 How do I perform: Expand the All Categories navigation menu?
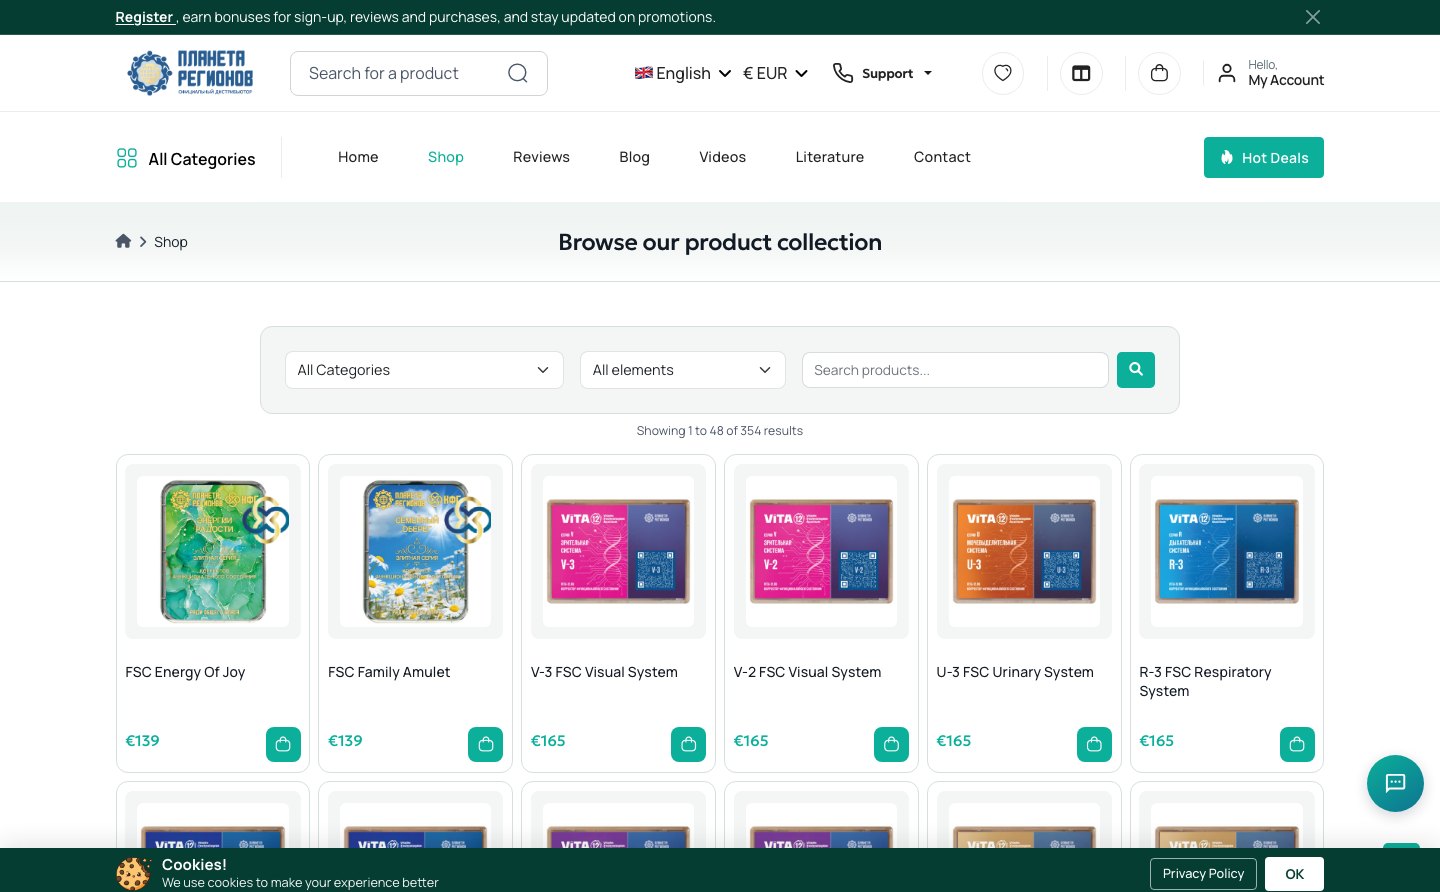point(186,158)
